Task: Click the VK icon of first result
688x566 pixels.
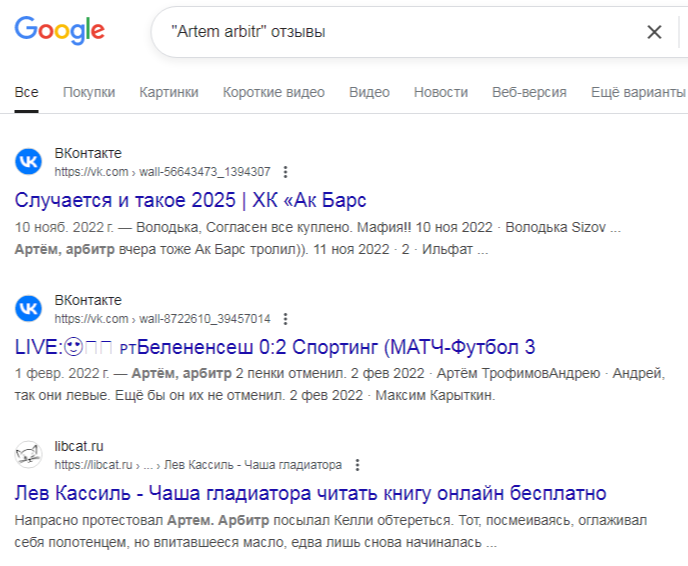Action: (29, 162)
